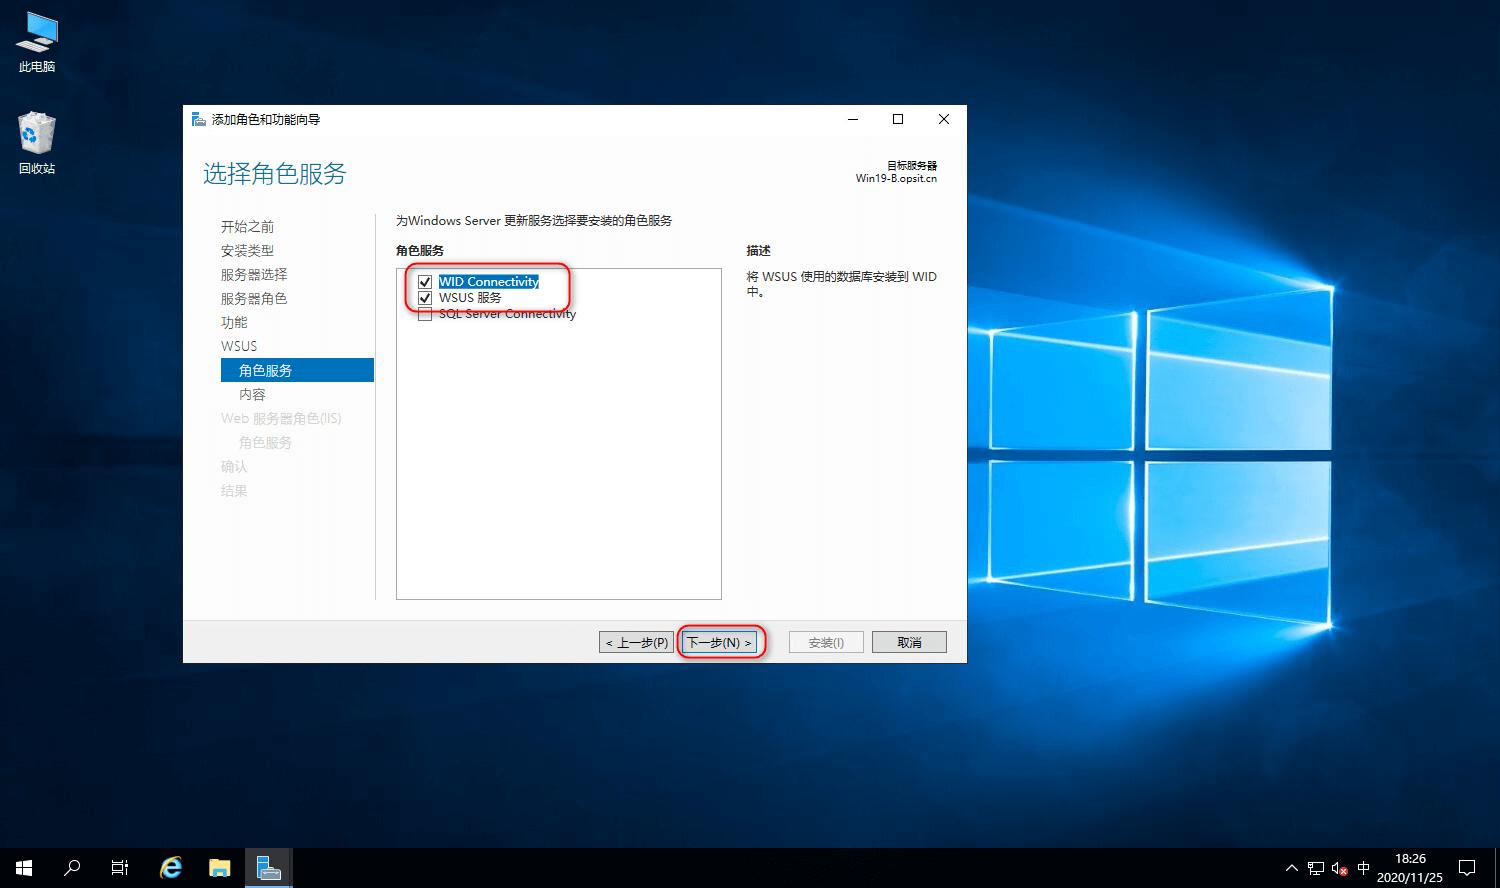Select SQL Server Connectivity label text
Viewport: 1500px width, 888px height.
(507, 314)
